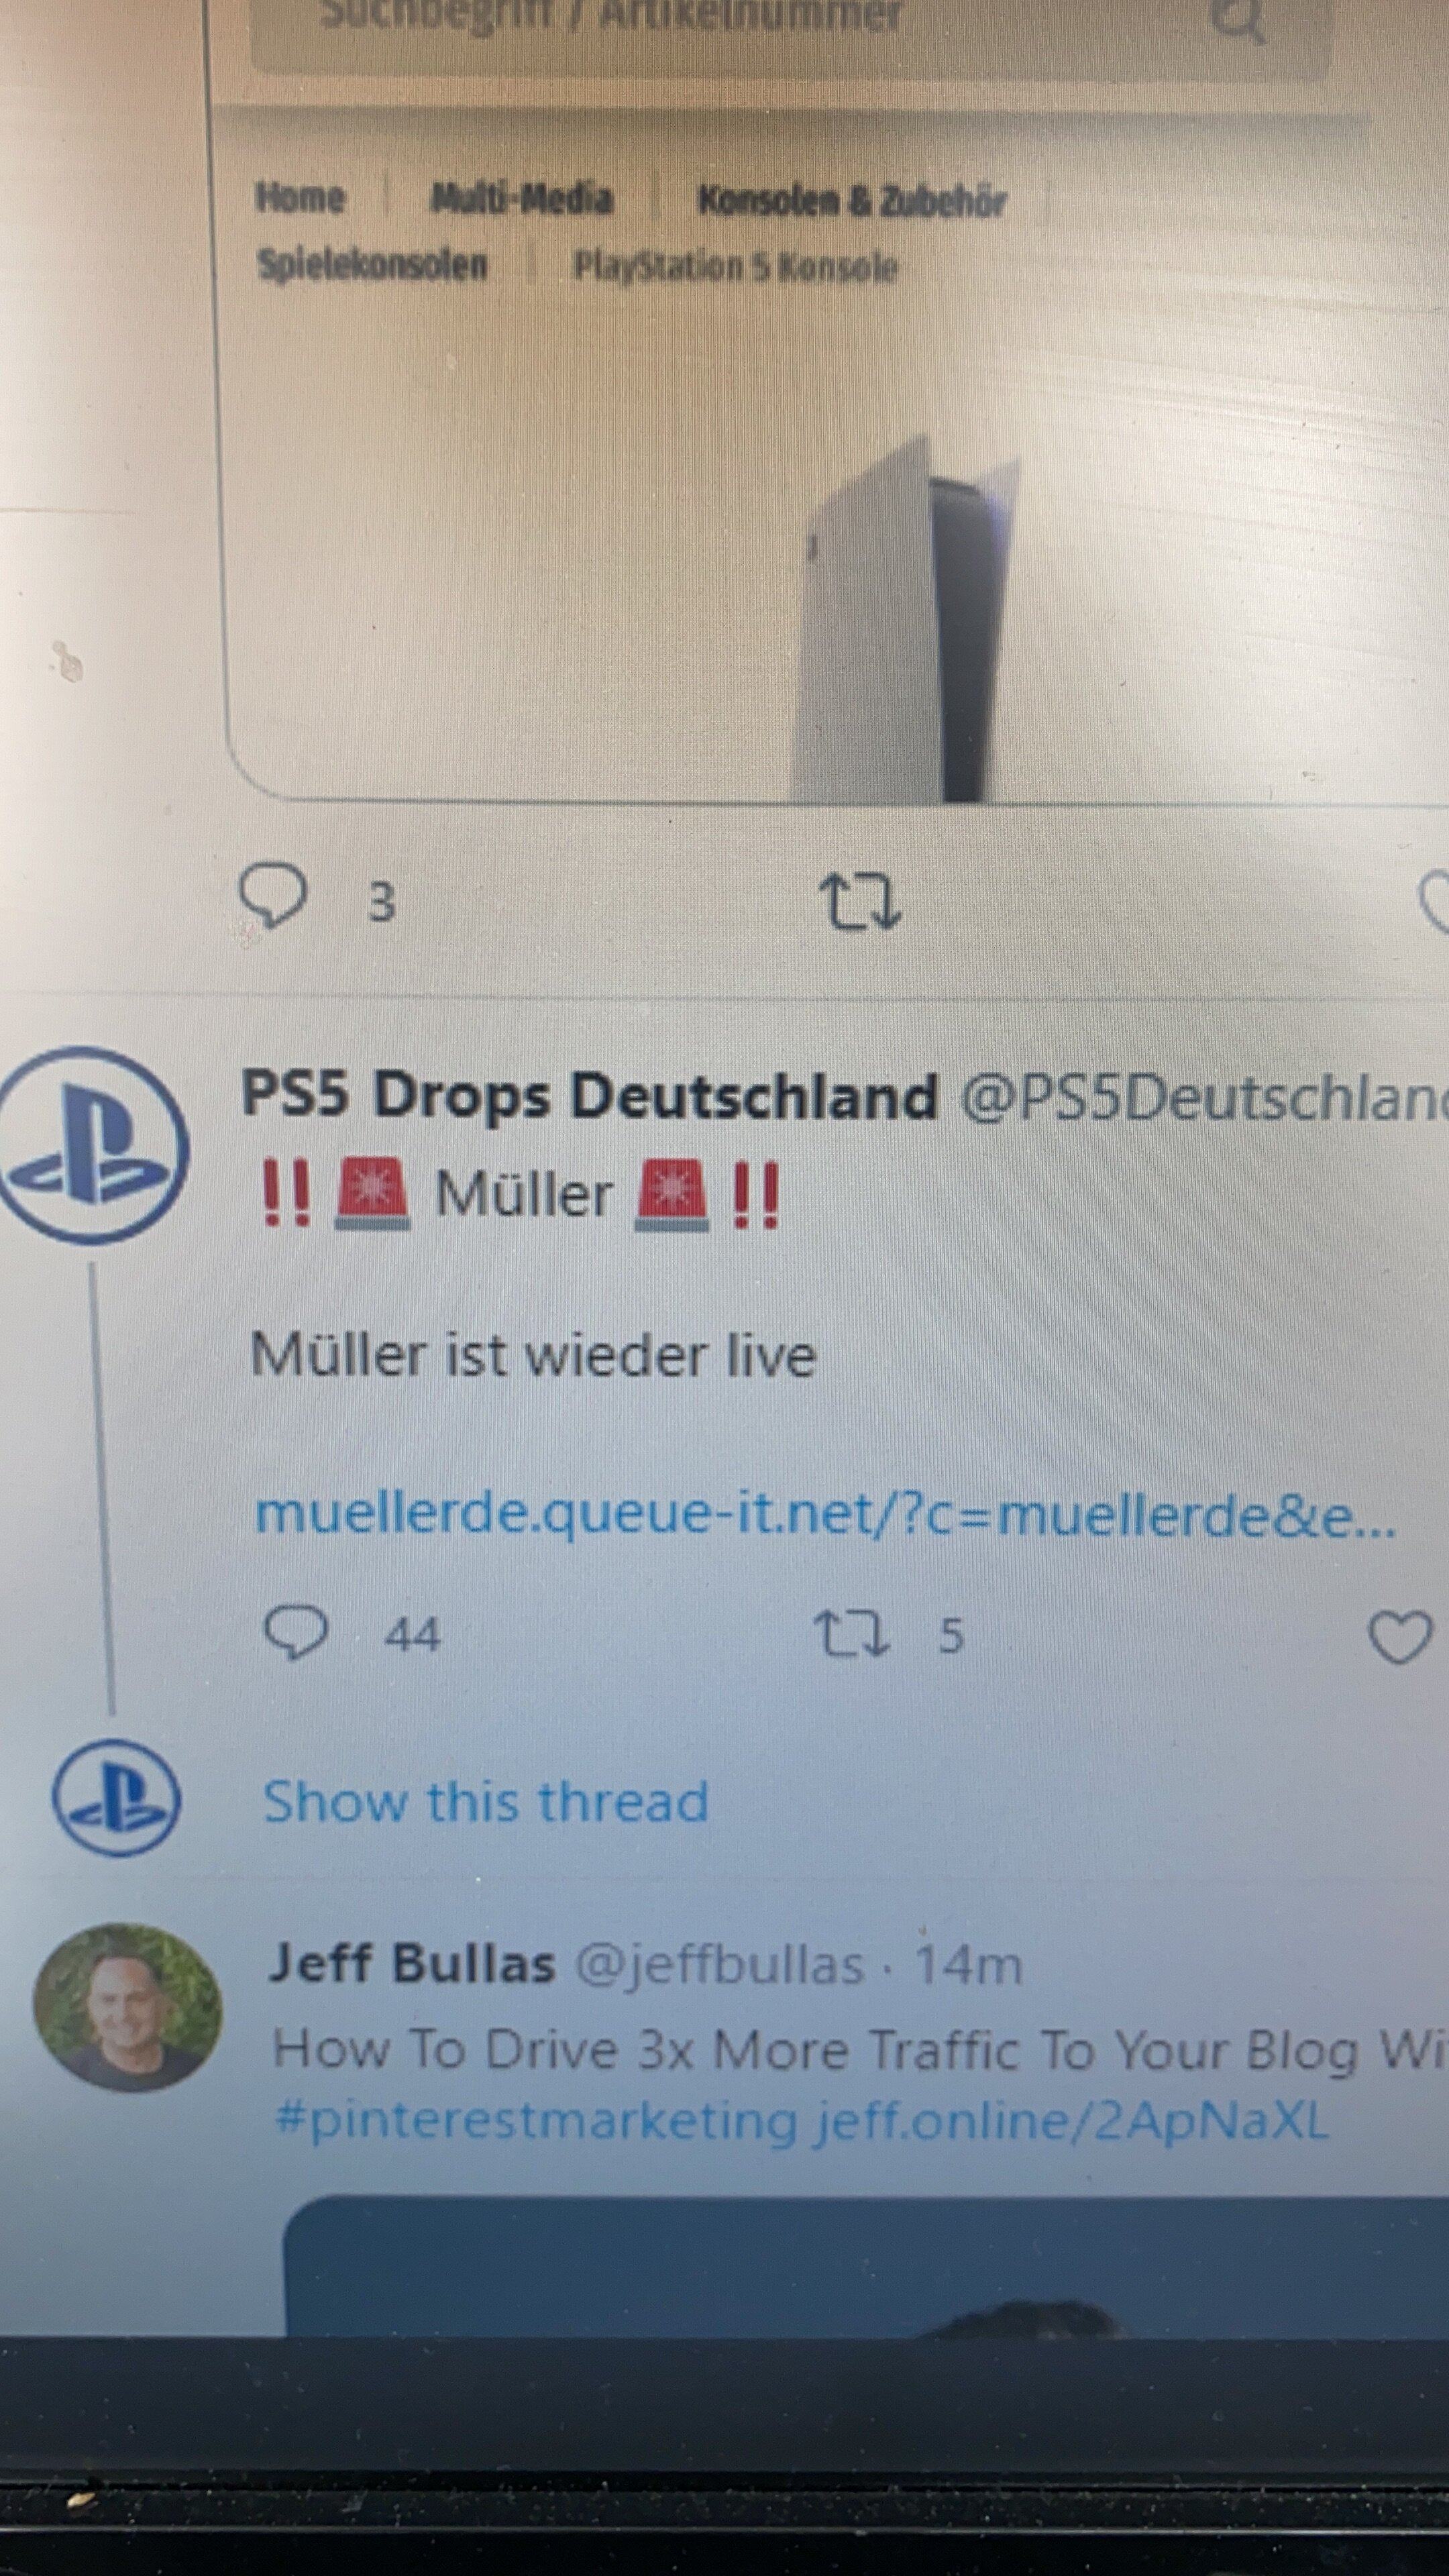The image size is (1449, 2576).
Task: Retweet the PS5 console image tweet
Action: coord(860,902)
